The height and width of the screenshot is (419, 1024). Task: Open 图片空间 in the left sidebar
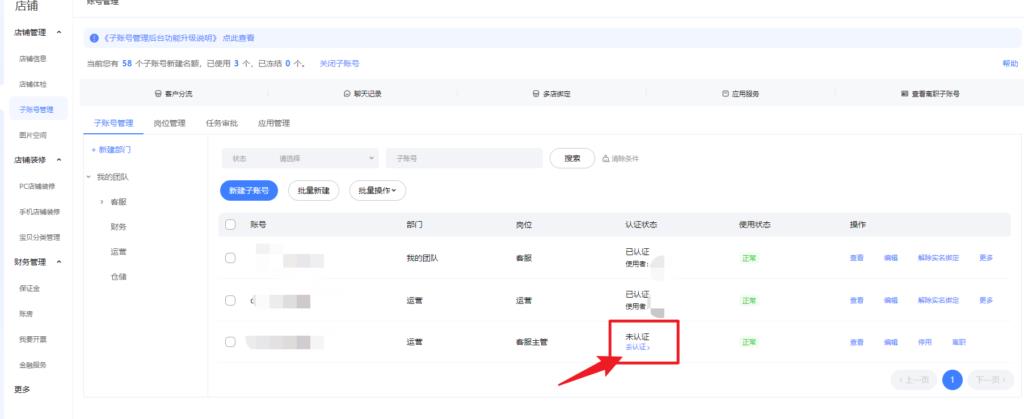pyautogui.click(x=33, y=135)
